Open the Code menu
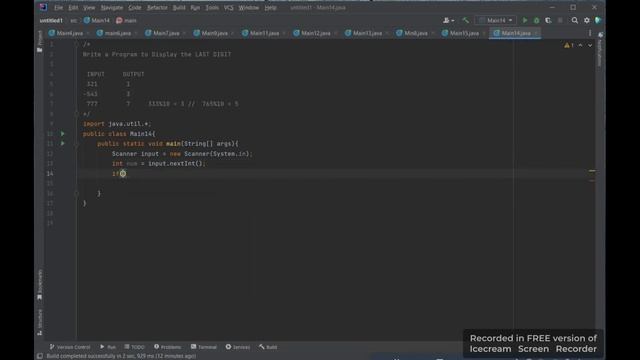Viewport: 640px width, 360px height. (x=135, y=7)
